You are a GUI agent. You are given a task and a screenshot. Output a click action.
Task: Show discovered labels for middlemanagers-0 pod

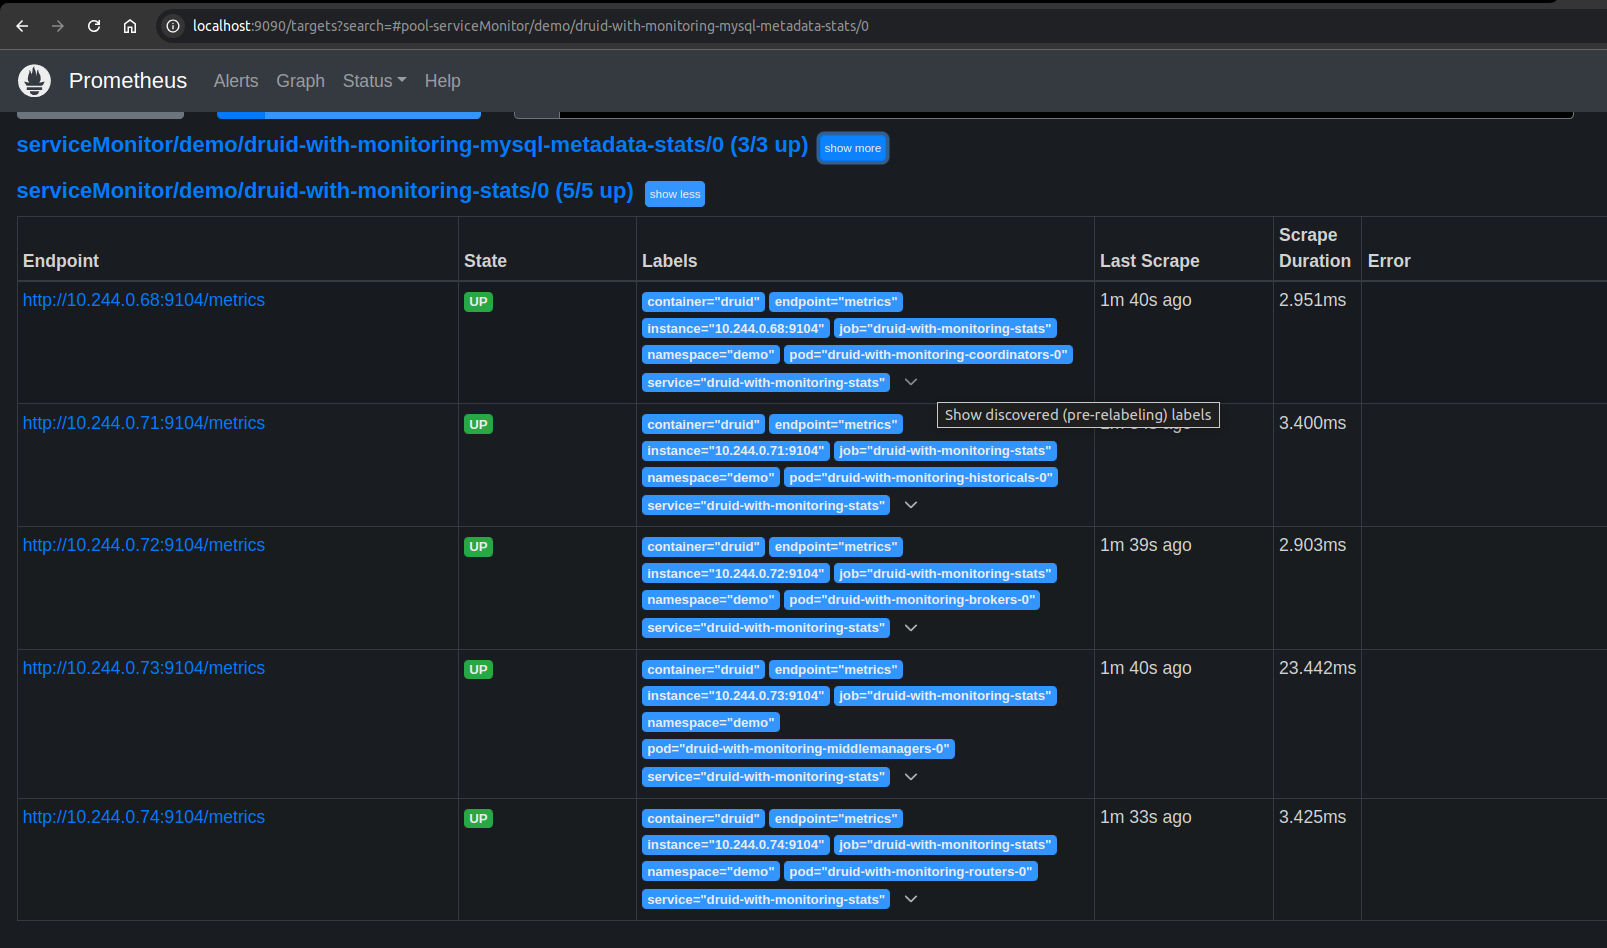pos(911,777)
